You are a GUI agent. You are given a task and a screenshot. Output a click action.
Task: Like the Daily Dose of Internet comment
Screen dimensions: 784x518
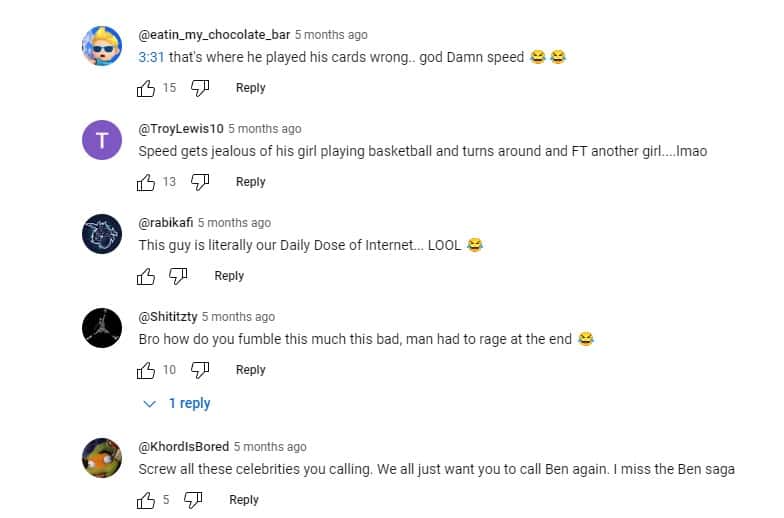pyautogui.click(x=146, y=276)
